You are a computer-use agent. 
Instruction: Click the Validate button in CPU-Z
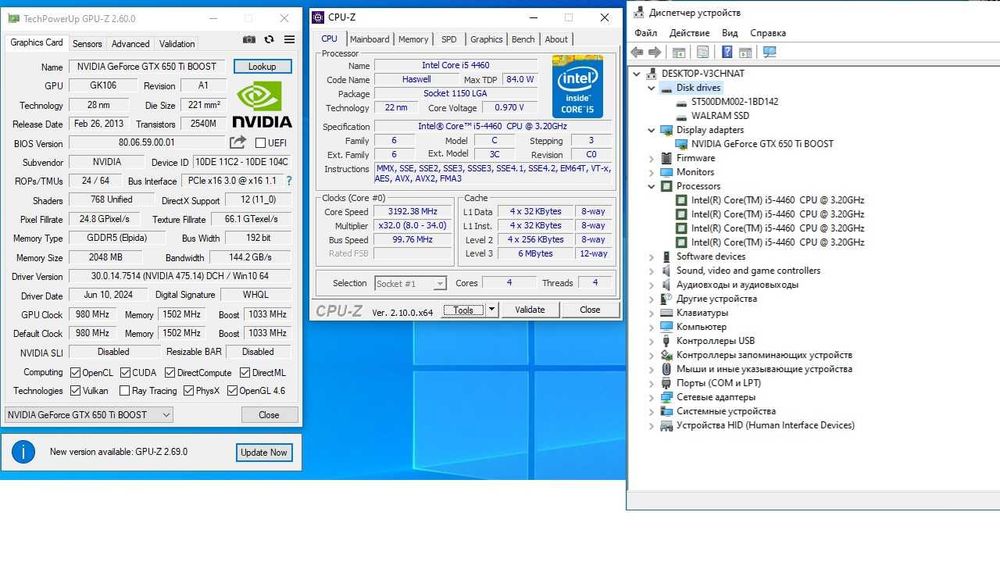tap(530, 310)
